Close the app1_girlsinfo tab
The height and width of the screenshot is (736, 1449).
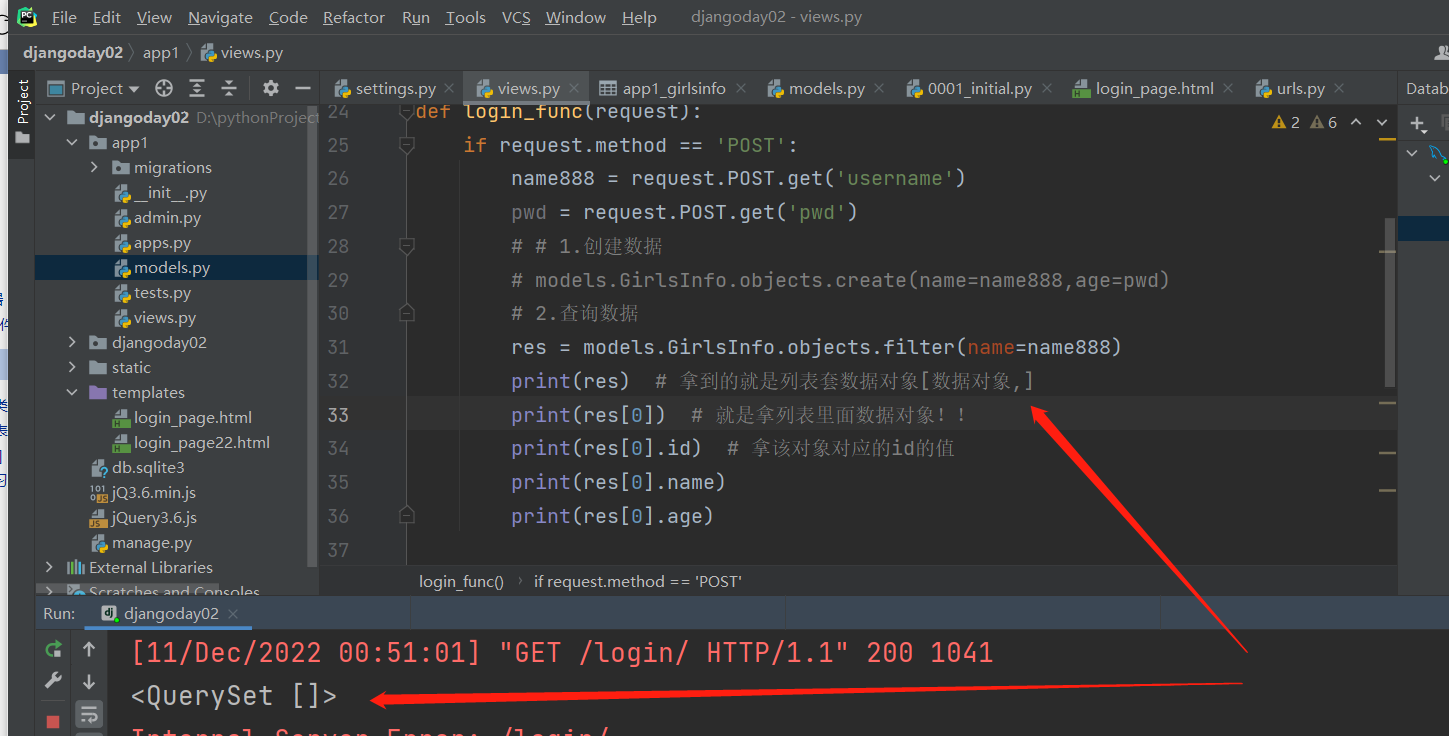coord(741,88)
